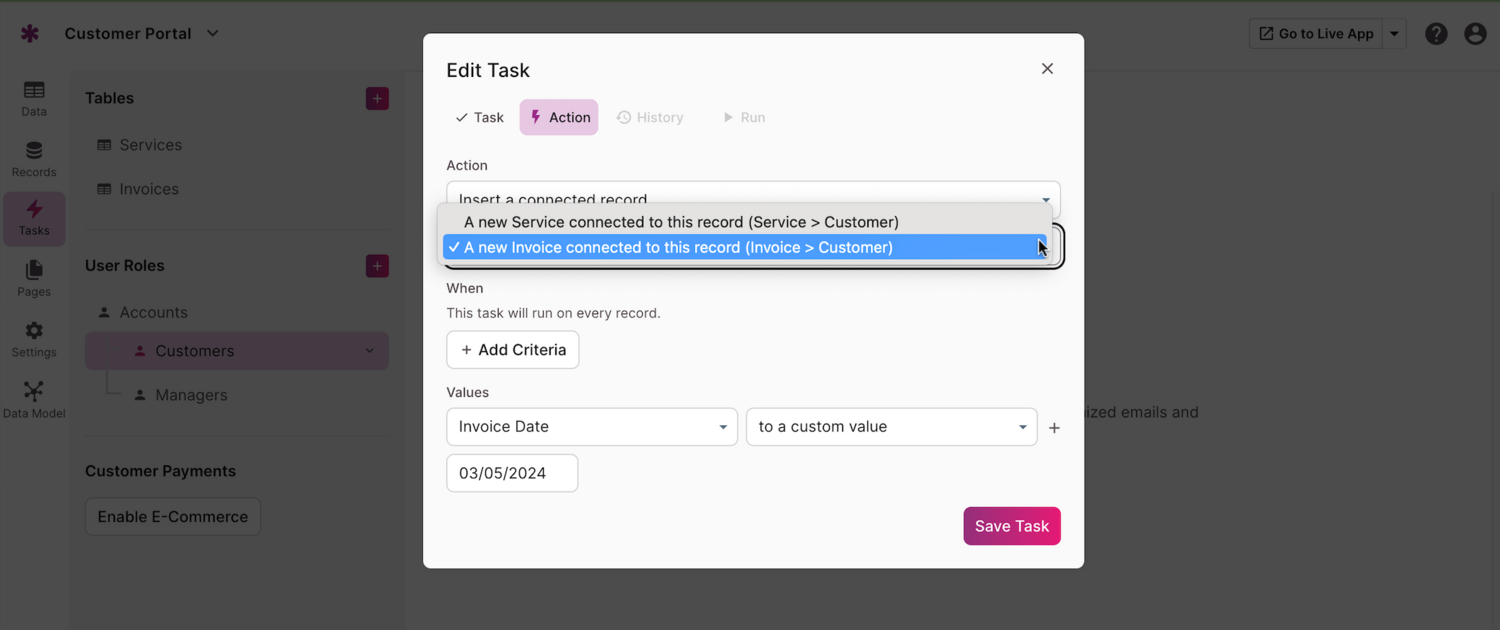Click the plus icon beside User Roles
The image size is (1500, 630).
click(x=377, y=266)
